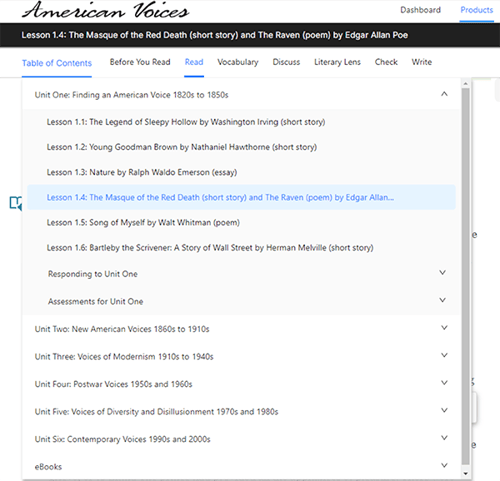Screen dimensions: 500x481
Task: Open the Vocabulary tab
Action: pyautogui.click(x=238, y=62)
